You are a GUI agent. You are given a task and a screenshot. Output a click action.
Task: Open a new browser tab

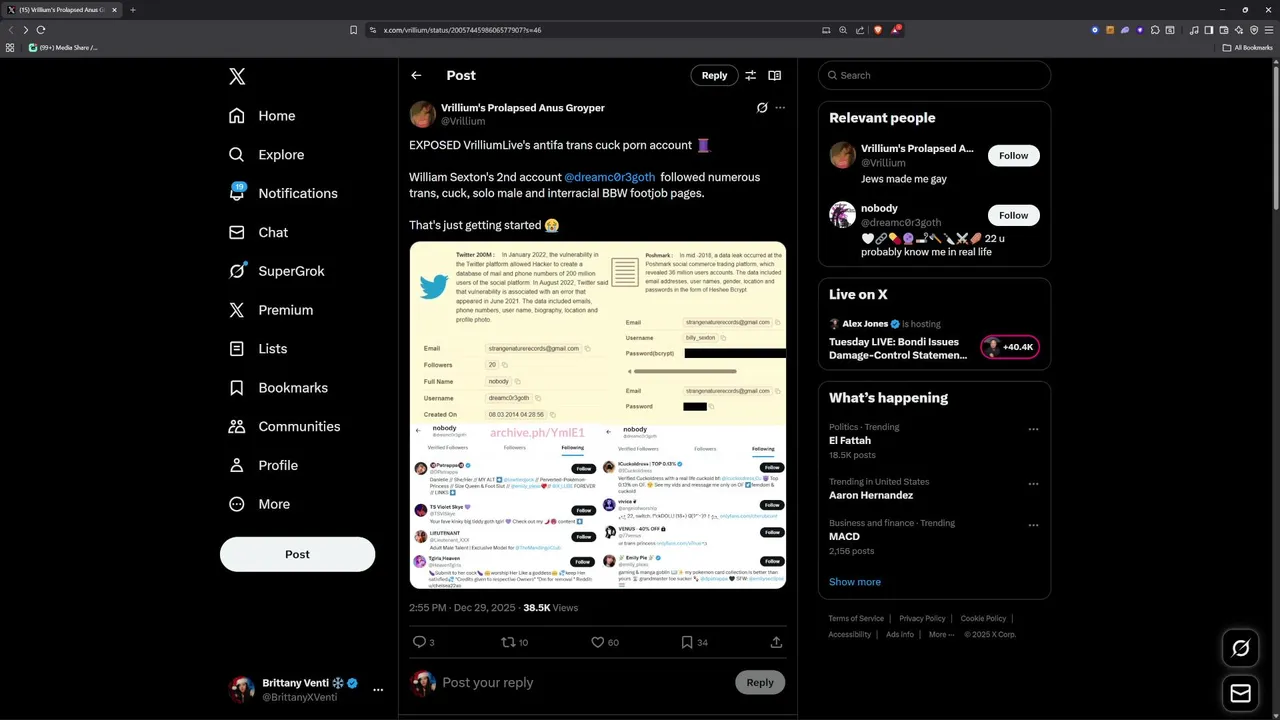[x=133, y=10]
